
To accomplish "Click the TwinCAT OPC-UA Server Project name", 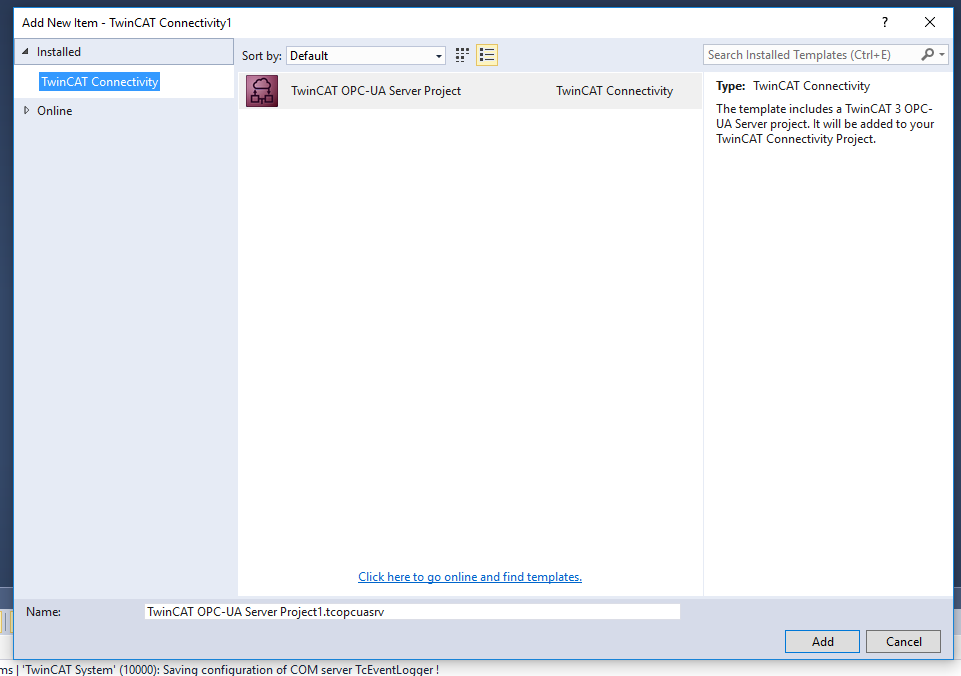I will tap(376, 91).
